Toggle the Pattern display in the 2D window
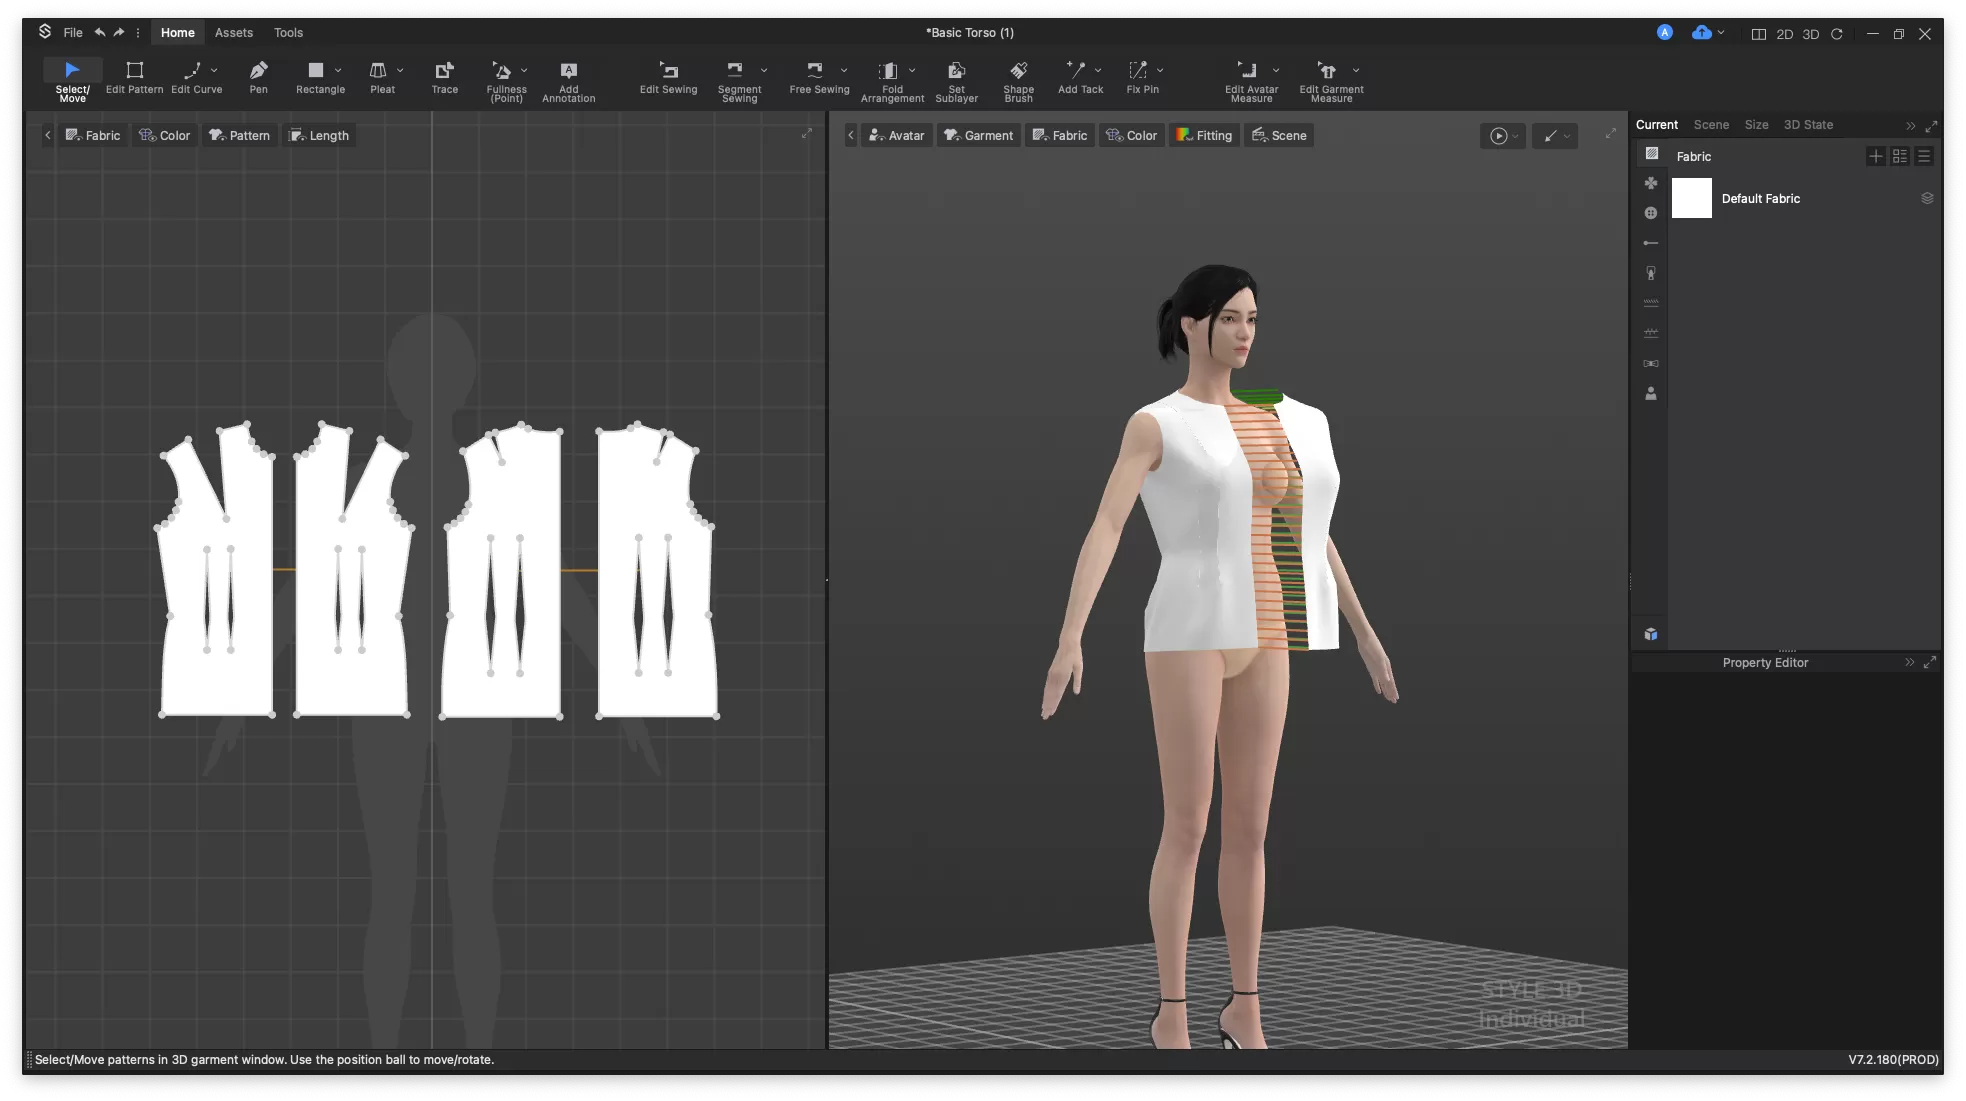The width and height of the screenshot is (1966, 1101). 239,135
